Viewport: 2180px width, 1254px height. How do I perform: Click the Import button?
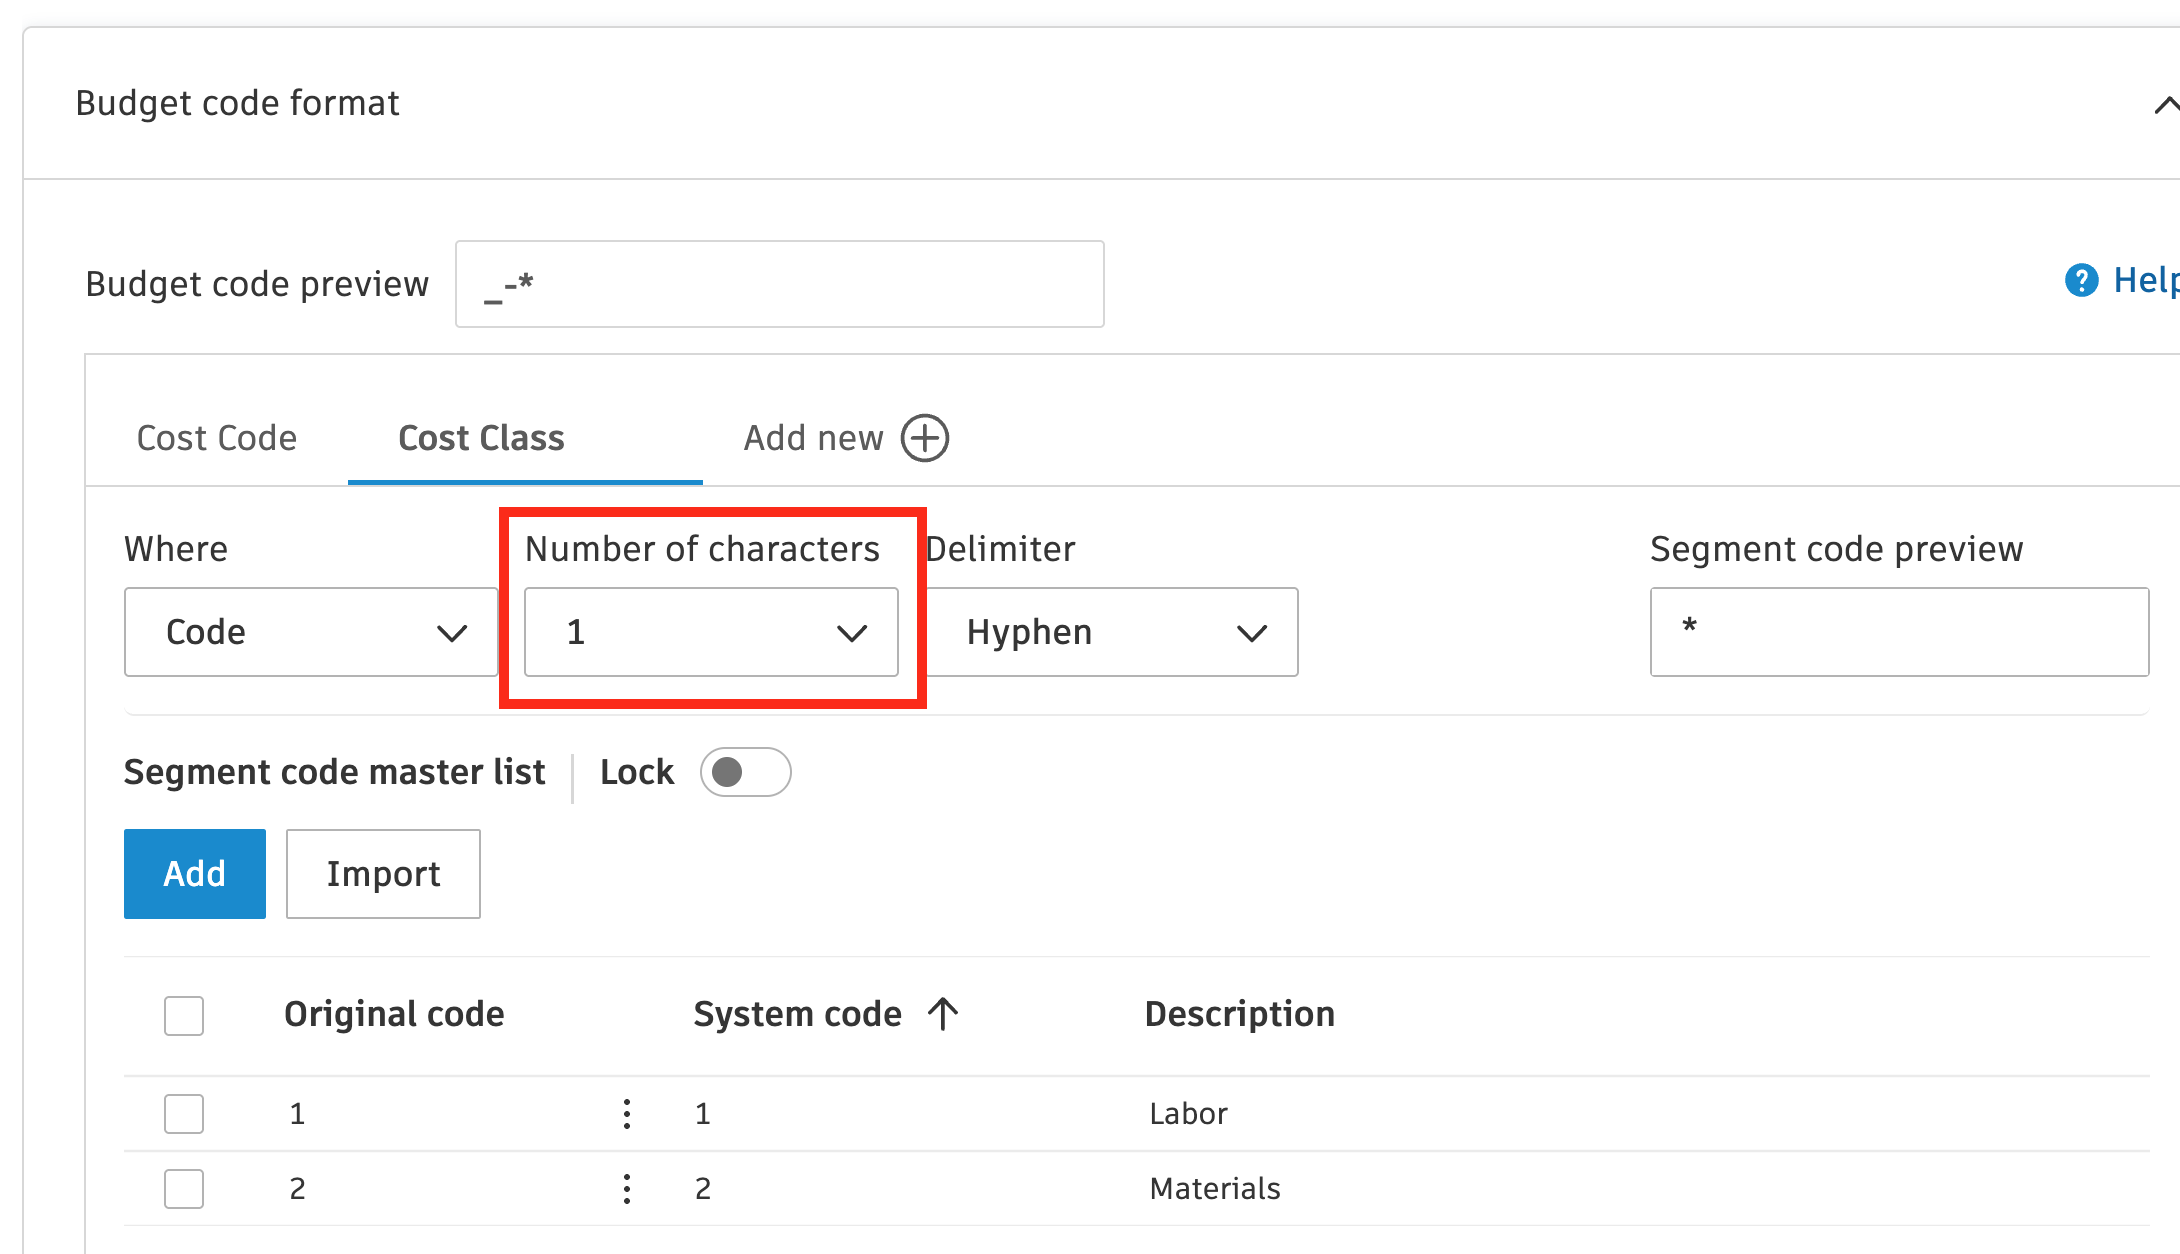click(x=383, y=873)
